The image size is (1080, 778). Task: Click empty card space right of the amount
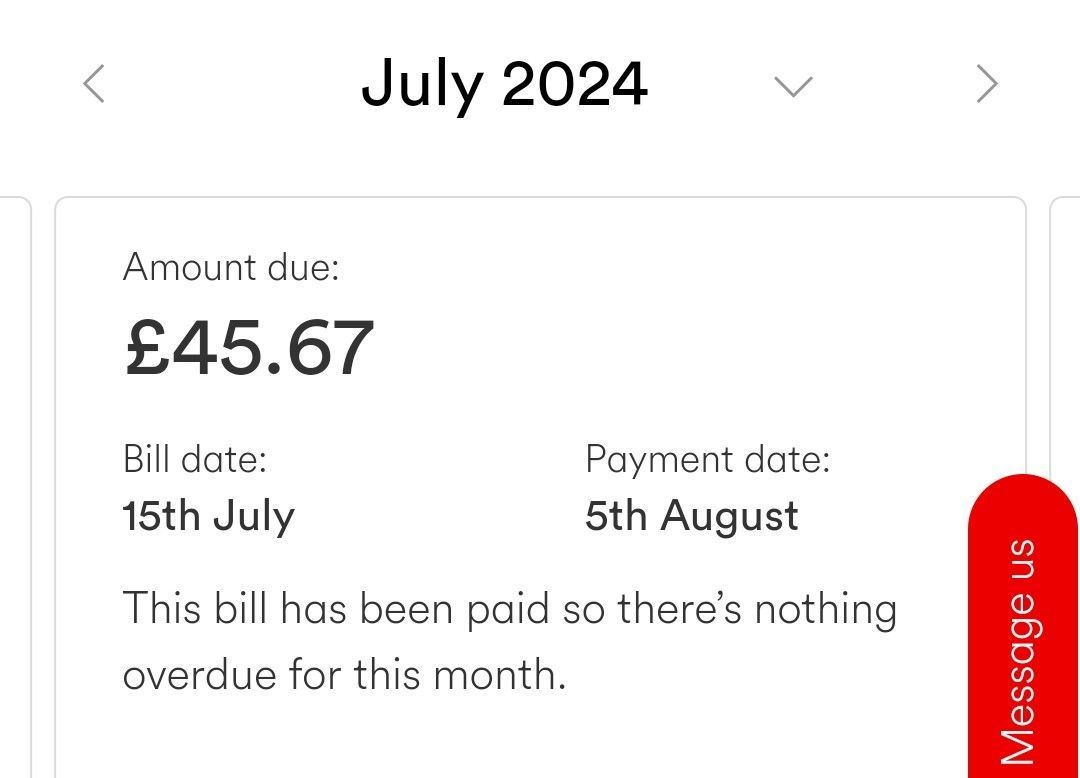(x=689, y=348)
